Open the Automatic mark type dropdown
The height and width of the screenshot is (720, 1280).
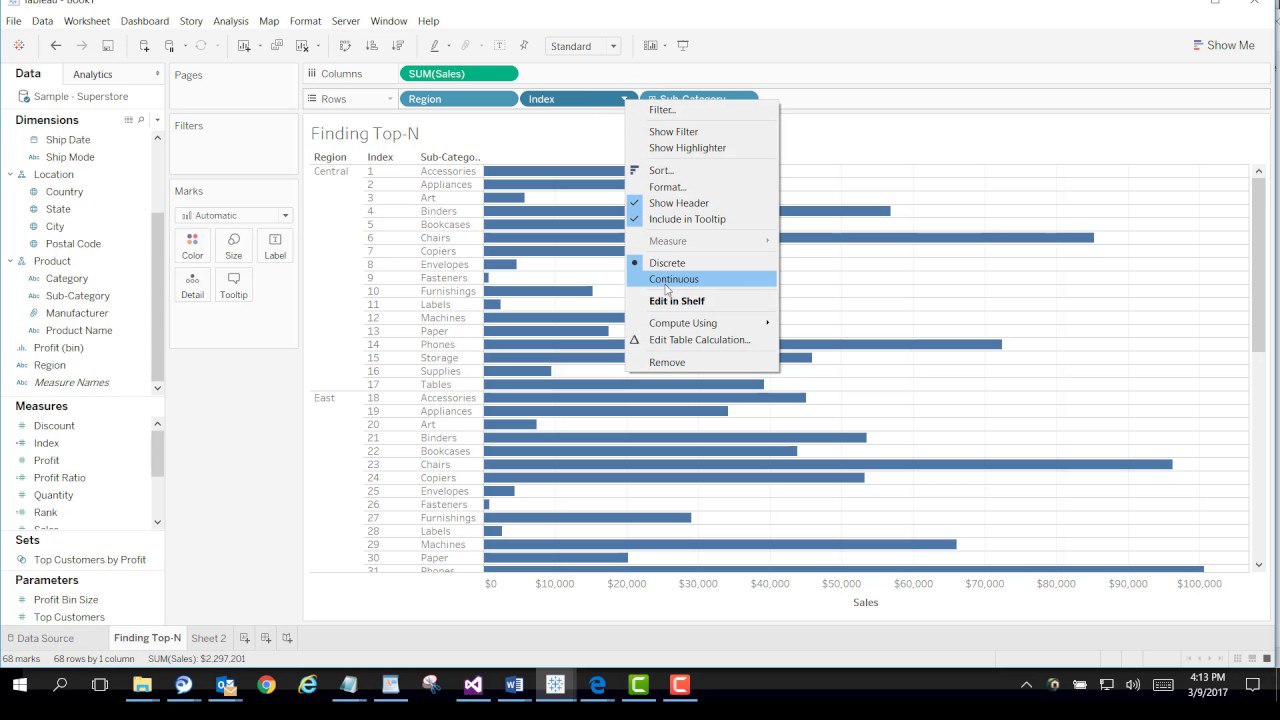pos(233,215)
